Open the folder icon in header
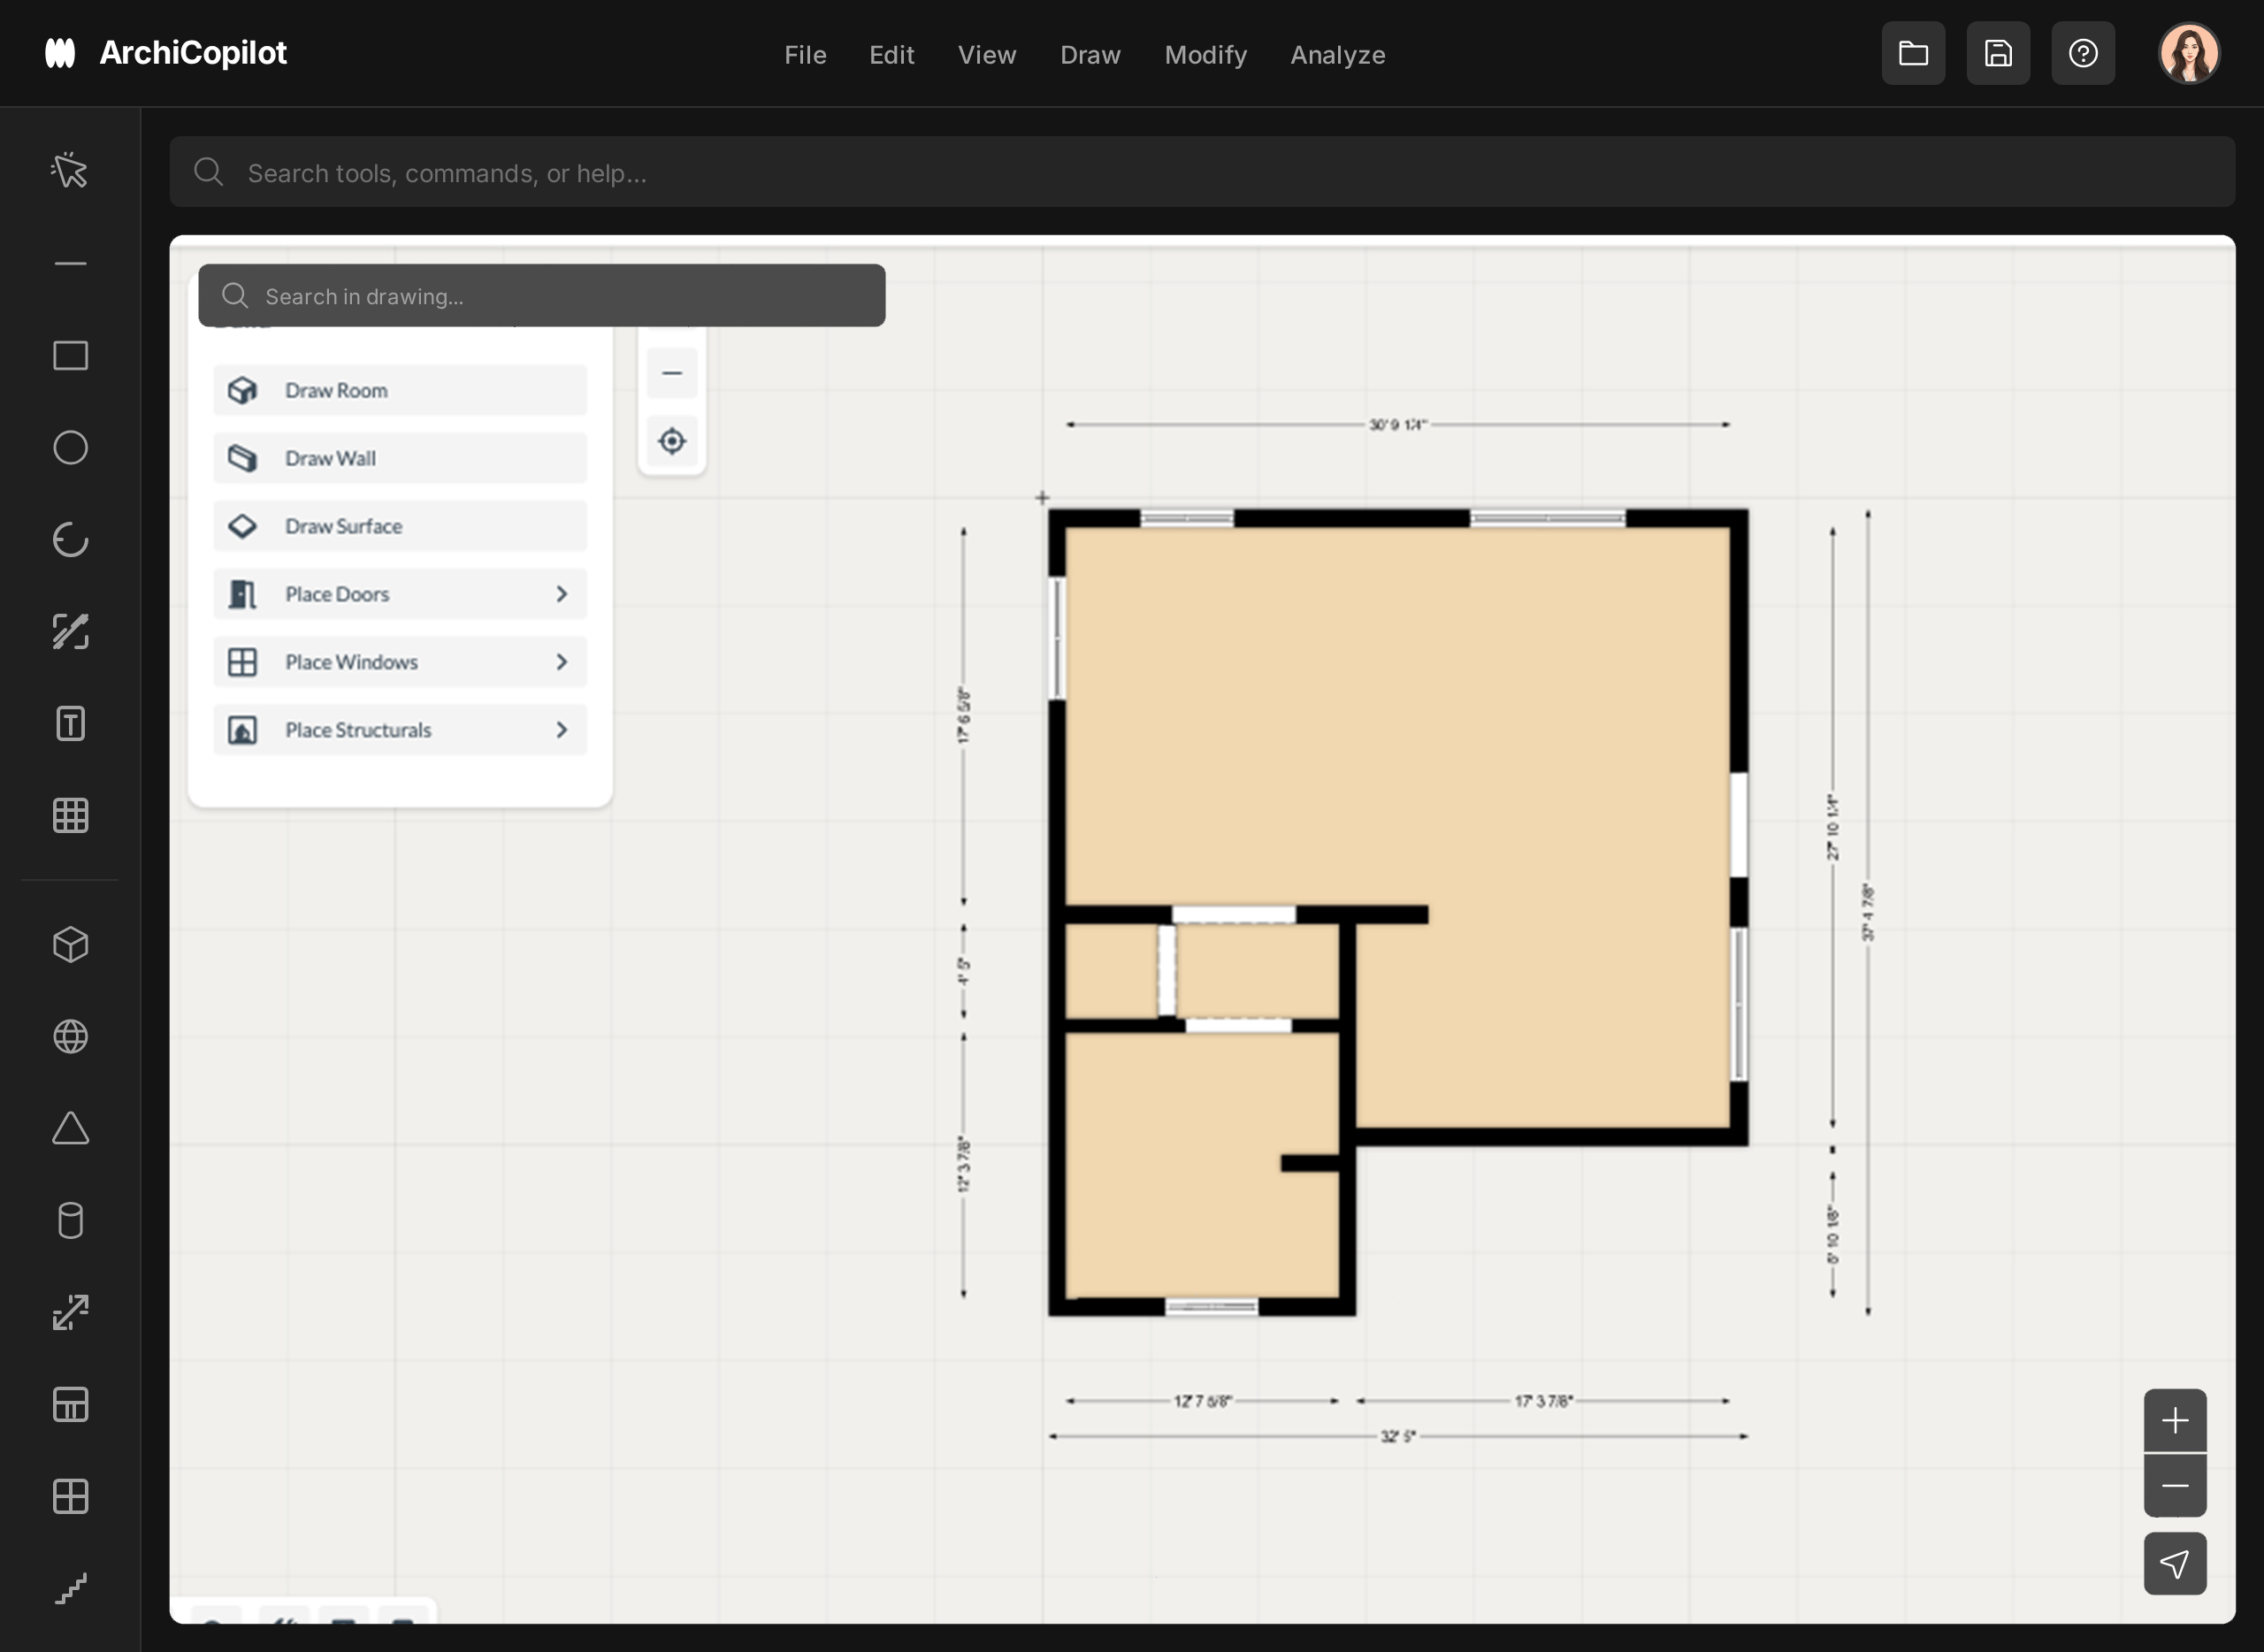Image resolution: width=2264 pixels, height=1652 pixels. 1913,53
